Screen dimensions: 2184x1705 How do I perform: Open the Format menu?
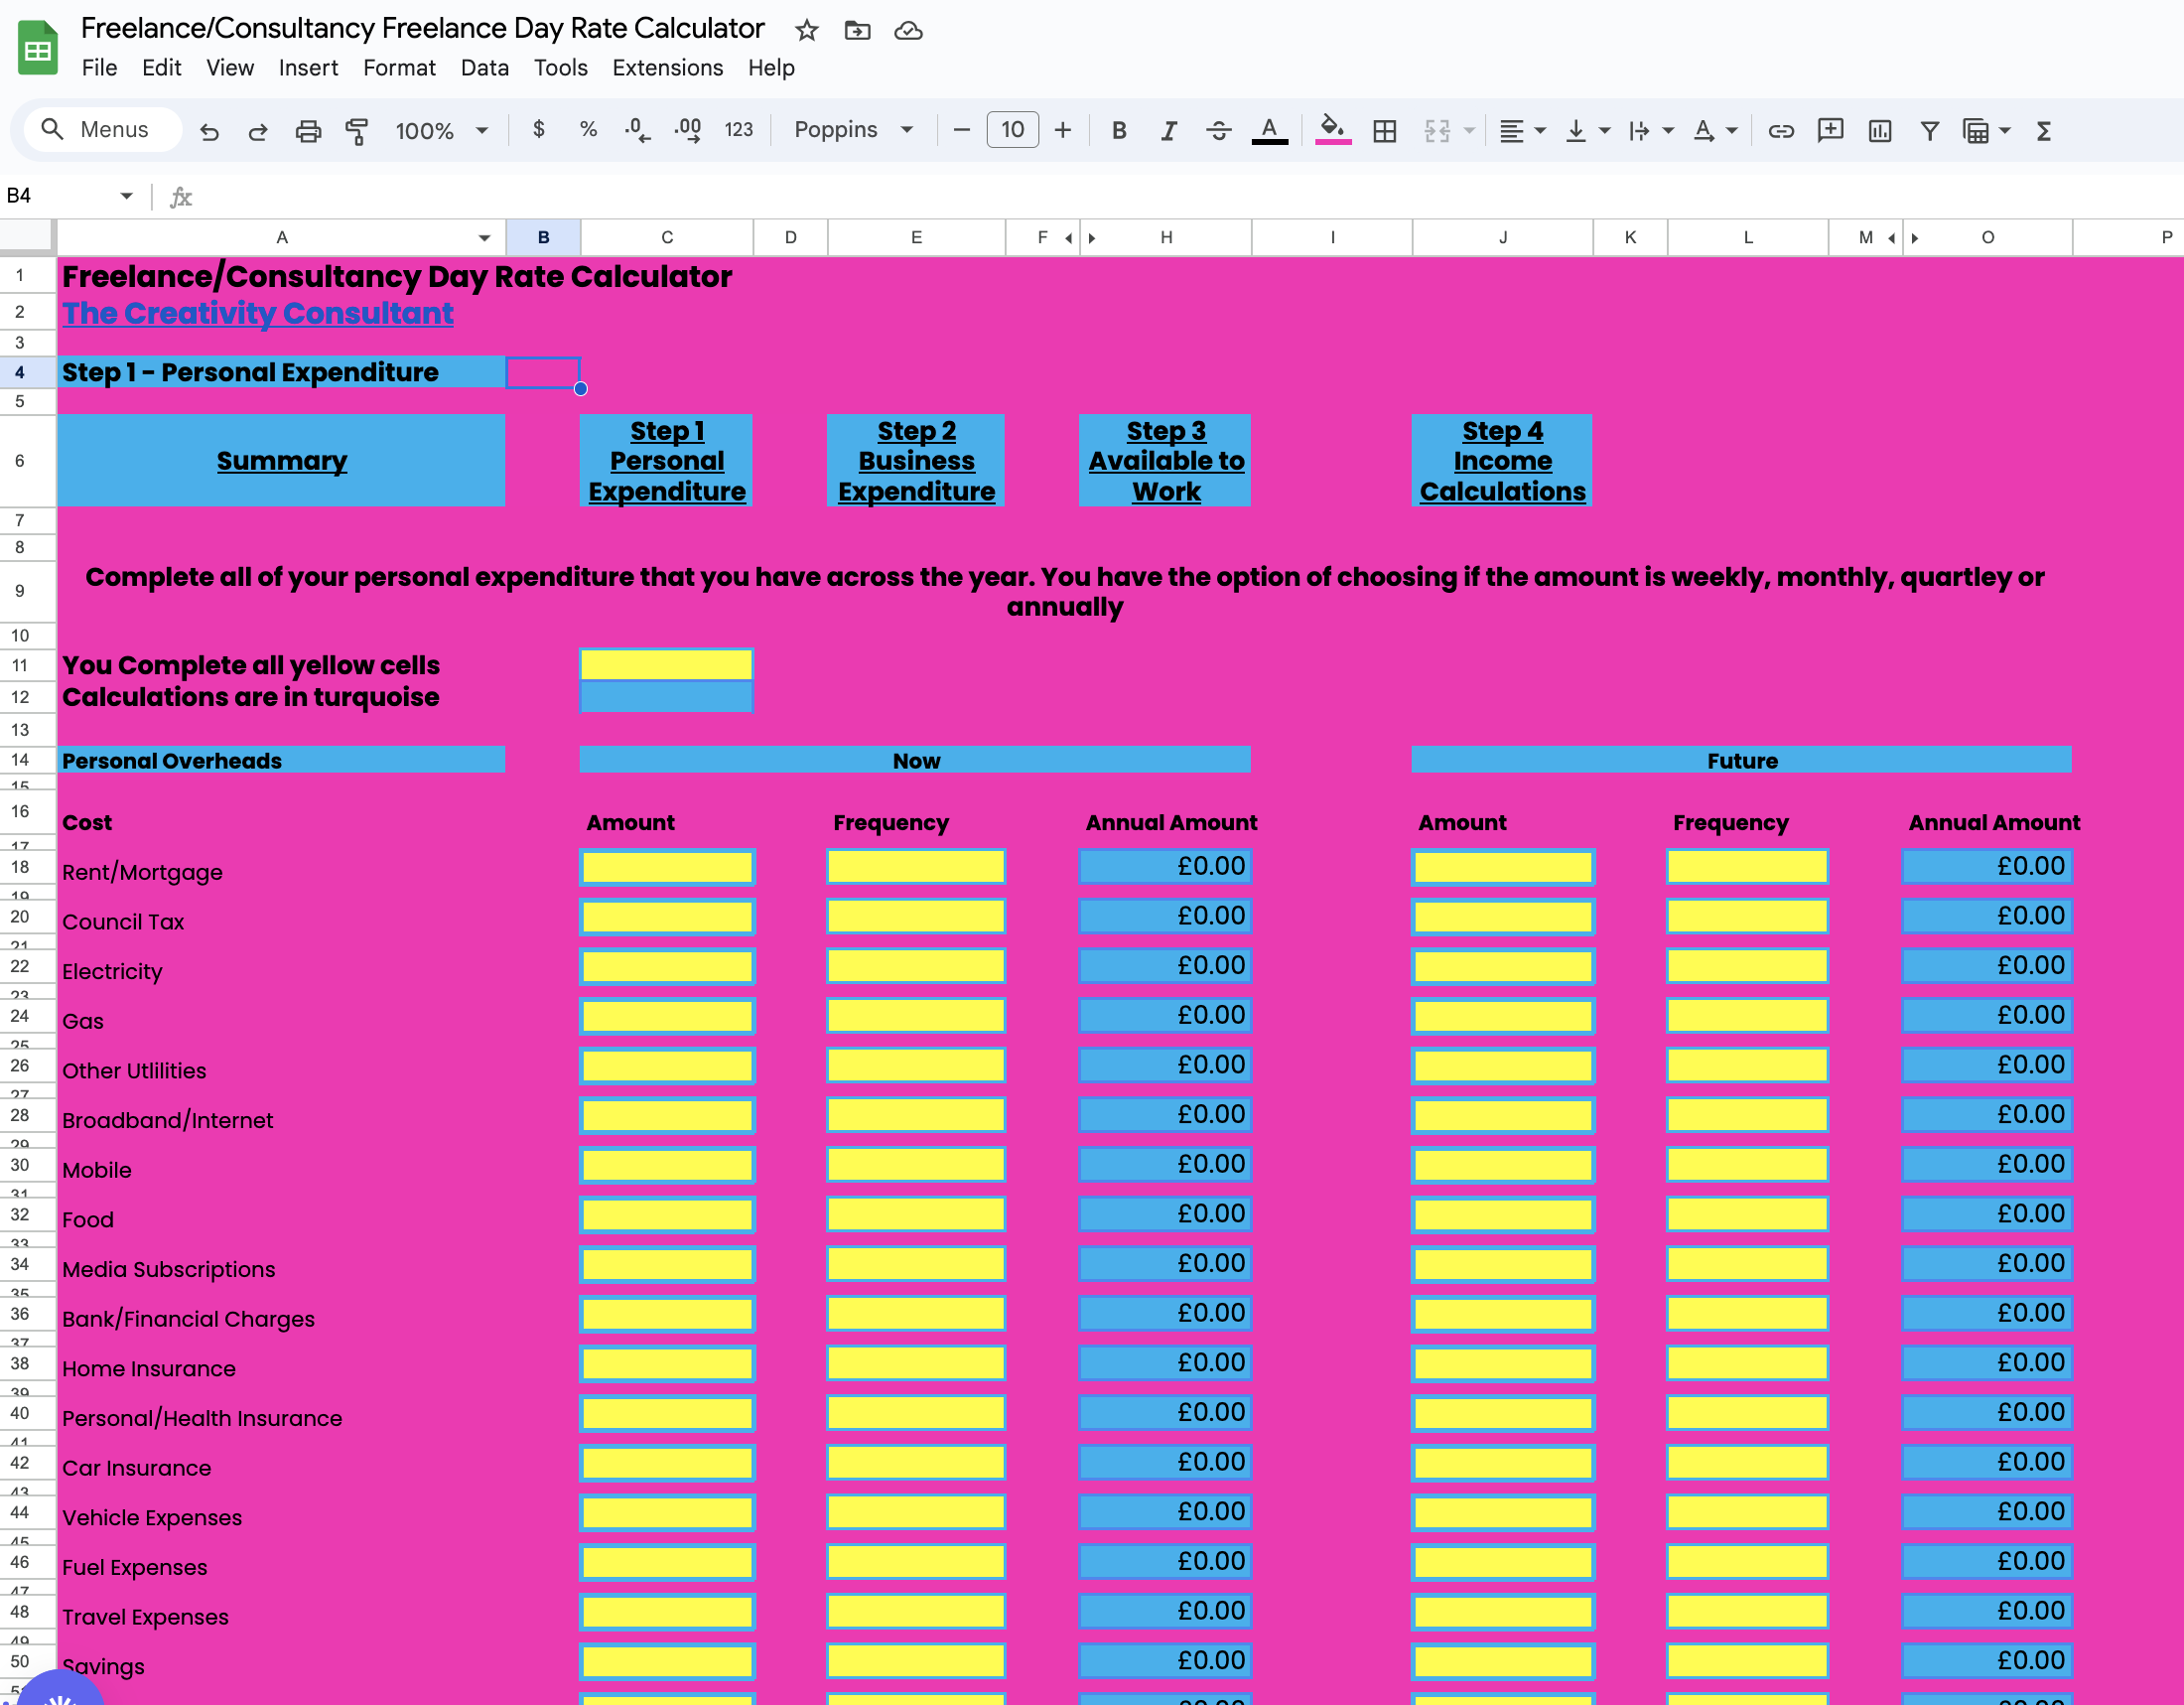click(399, 68)
